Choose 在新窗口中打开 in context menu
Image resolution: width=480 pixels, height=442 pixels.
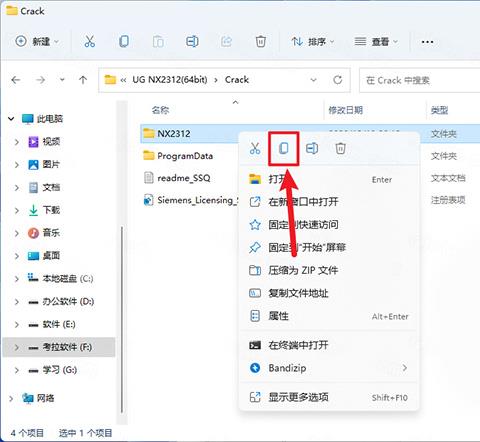pyautogui.click(x=328, y=201)
